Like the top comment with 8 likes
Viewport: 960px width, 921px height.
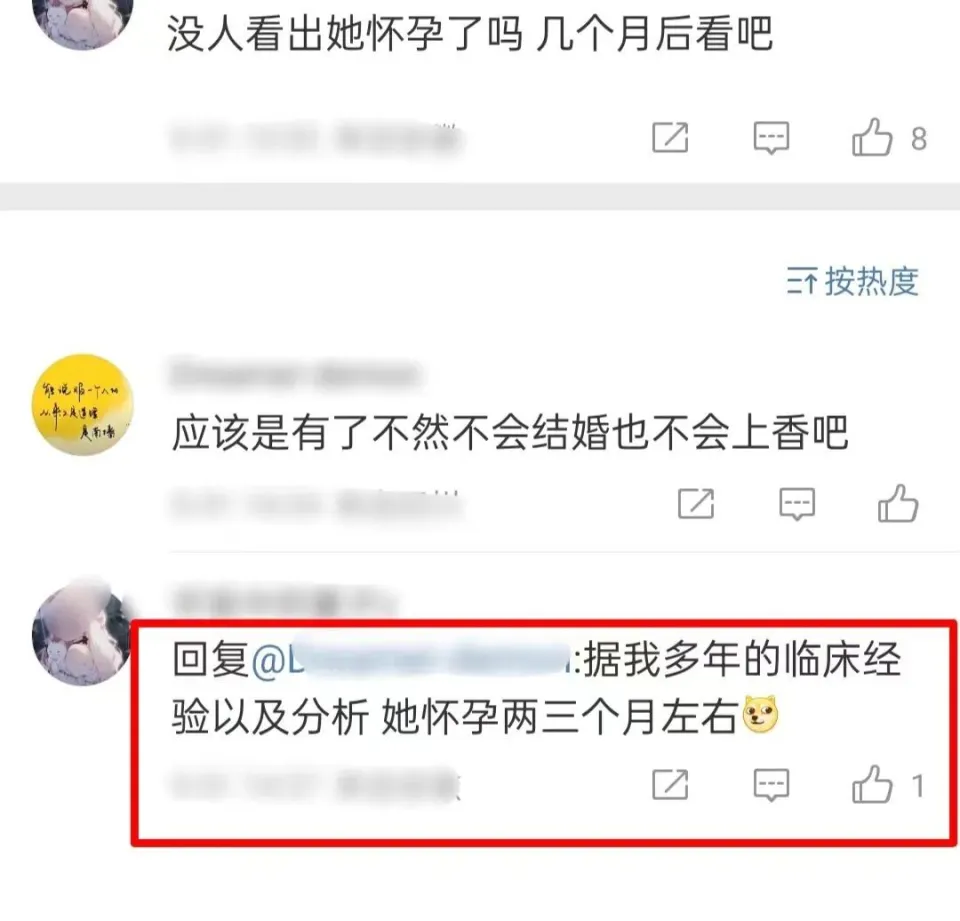point(872,137)
